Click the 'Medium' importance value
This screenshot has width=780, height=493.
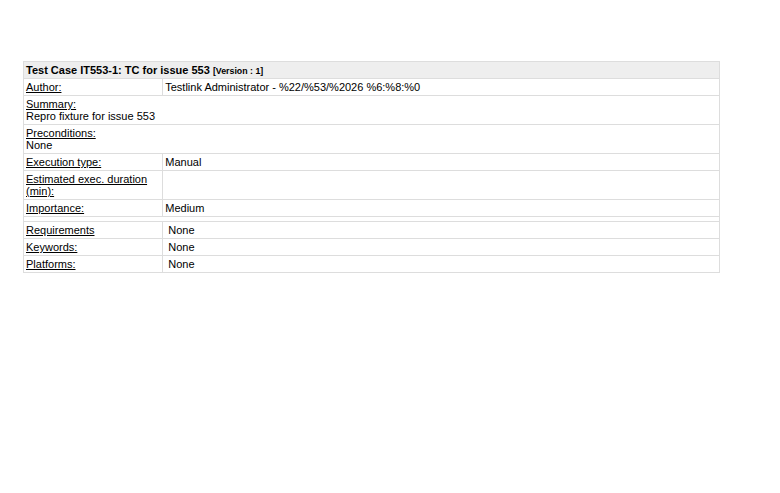pyautogui.click(x=185, y=208)
